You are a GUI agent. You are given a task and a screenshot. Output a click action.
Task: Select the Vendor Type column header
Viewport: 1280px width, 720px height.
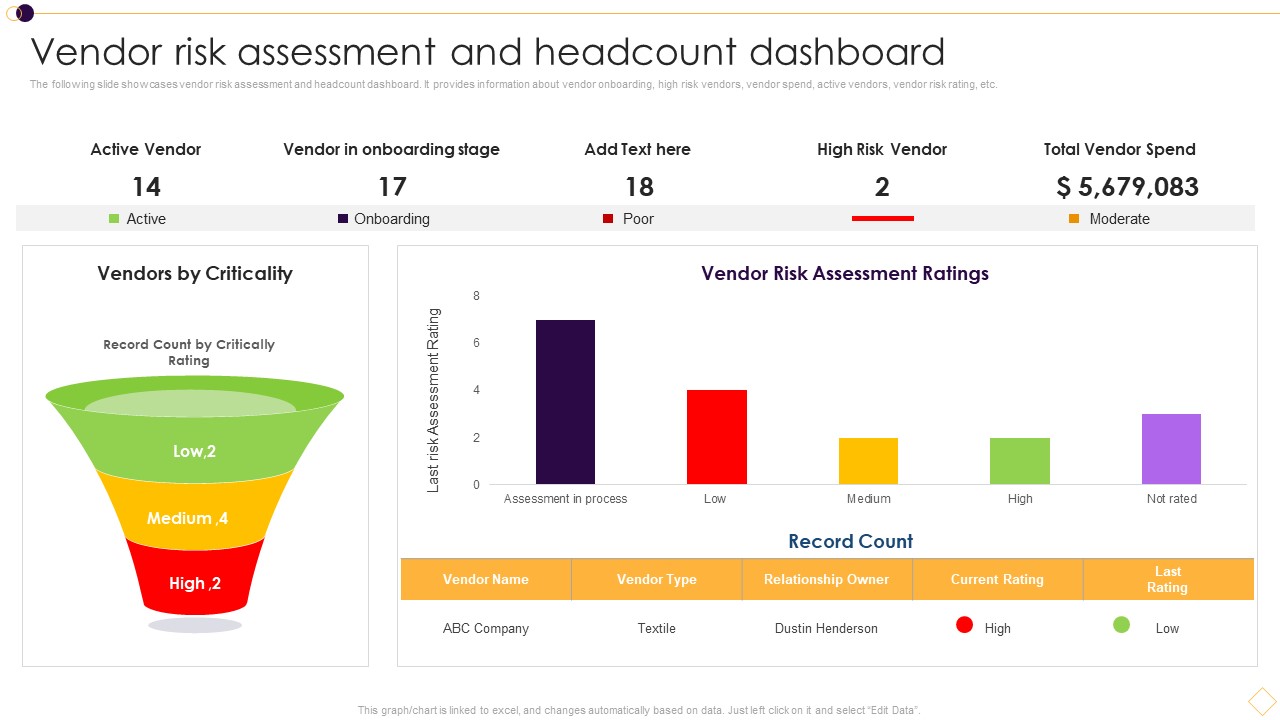(657, 579)
